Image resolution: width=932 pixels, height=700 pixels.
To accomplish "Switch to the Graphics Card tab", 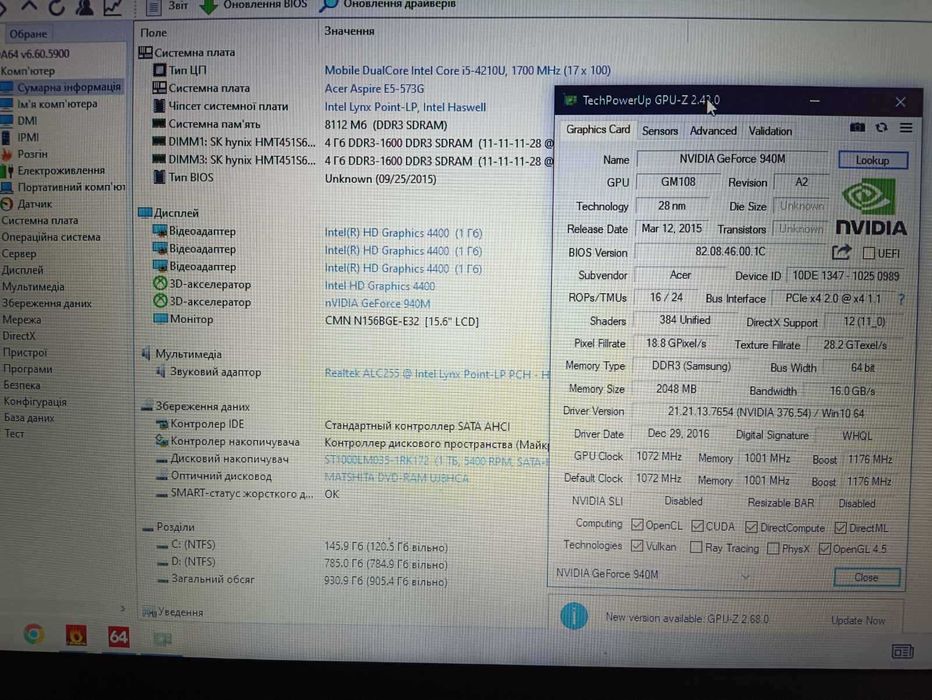I will [597, 130].
